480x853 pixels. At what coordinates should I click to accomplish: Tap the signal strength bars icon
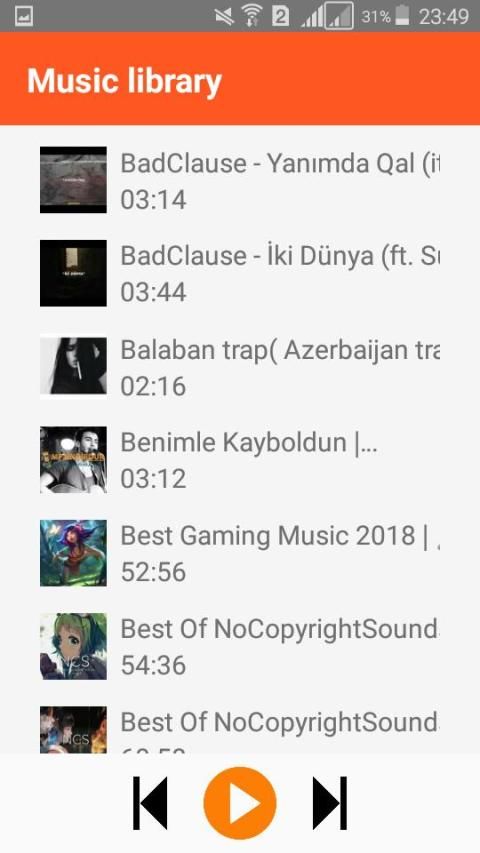pyautogui.click(x=313, y=17)
